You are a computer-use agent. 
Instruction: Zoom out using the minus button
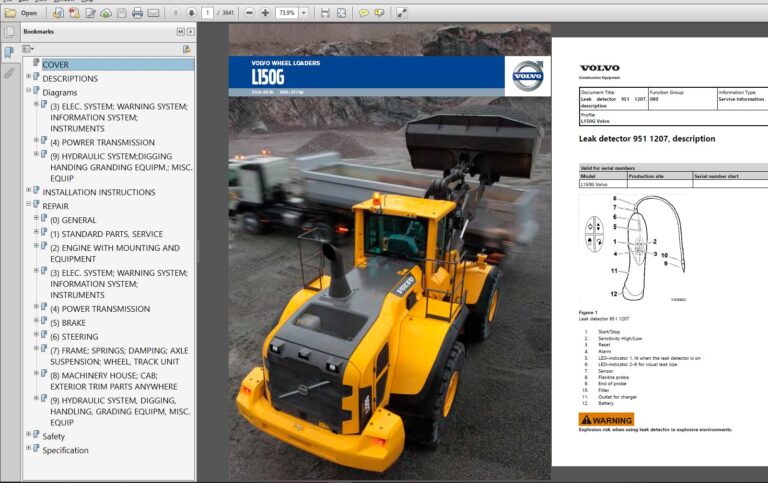click(x=249, y=13)
